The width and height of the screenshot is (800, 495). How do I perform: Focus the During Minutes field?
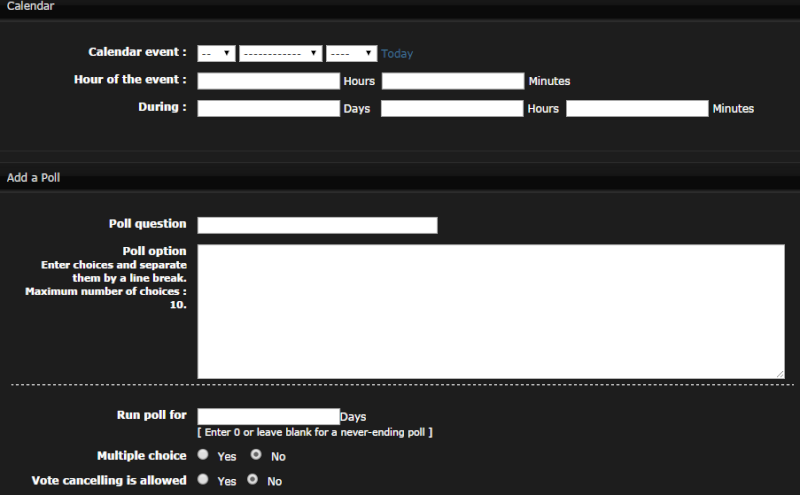[637, 108]
